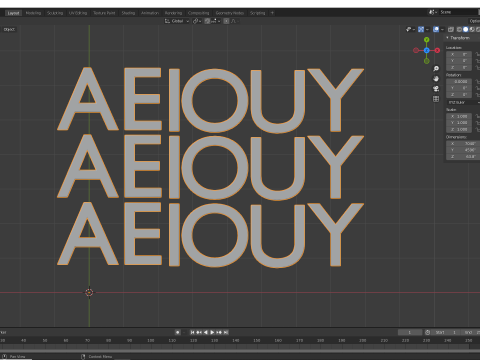Jump to next keyframe

click(x=219, y=332)
